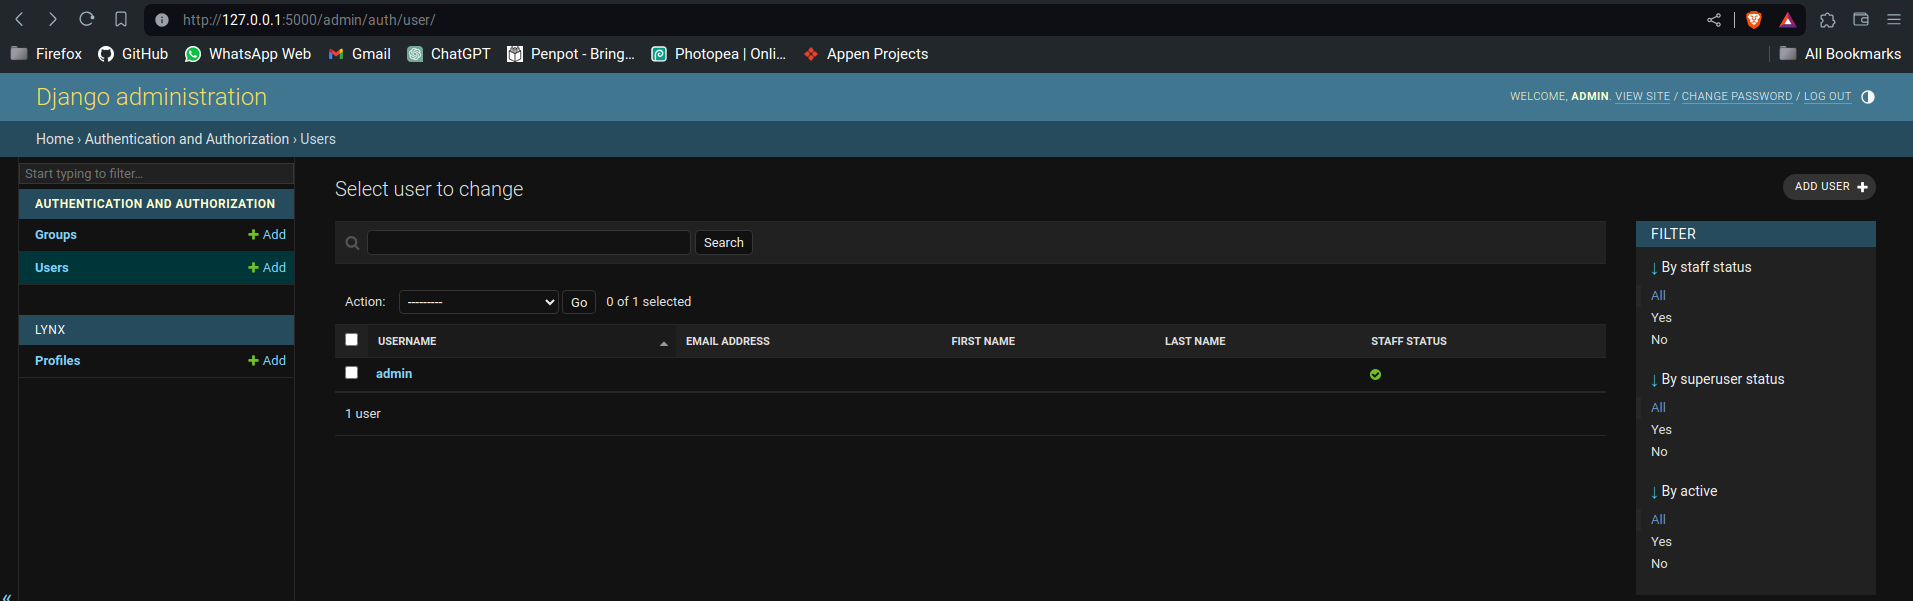This screenshot has height=601, width=1913.
Task: Click the user search input field
Action: (x=528, y=243)
